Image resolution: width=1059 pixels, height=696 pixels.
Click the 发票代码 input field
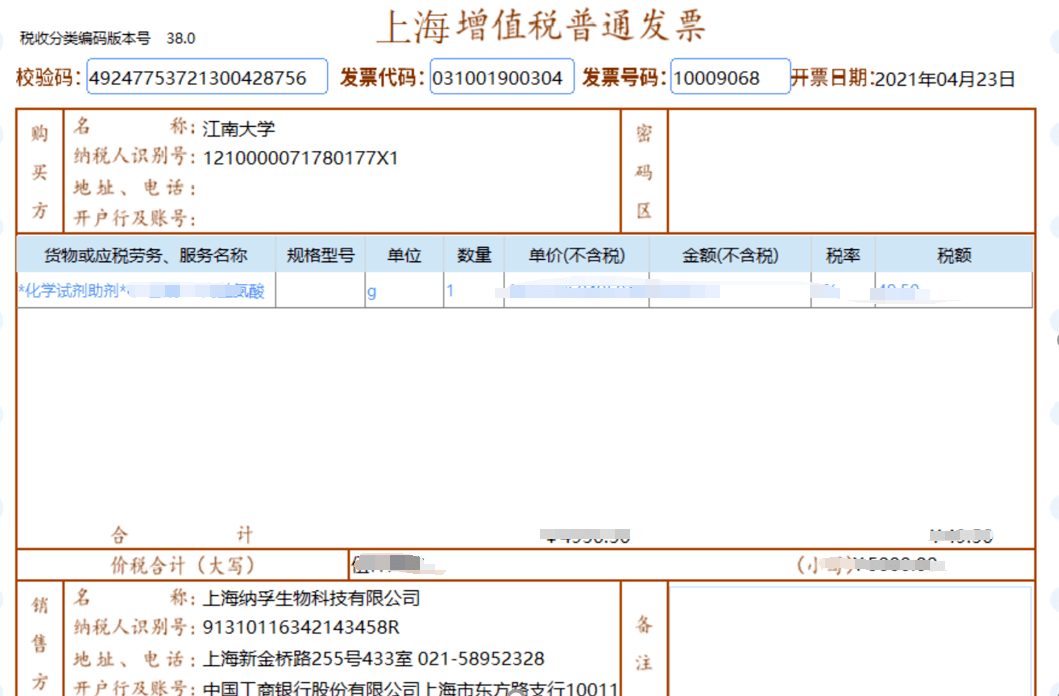(502, 77)
